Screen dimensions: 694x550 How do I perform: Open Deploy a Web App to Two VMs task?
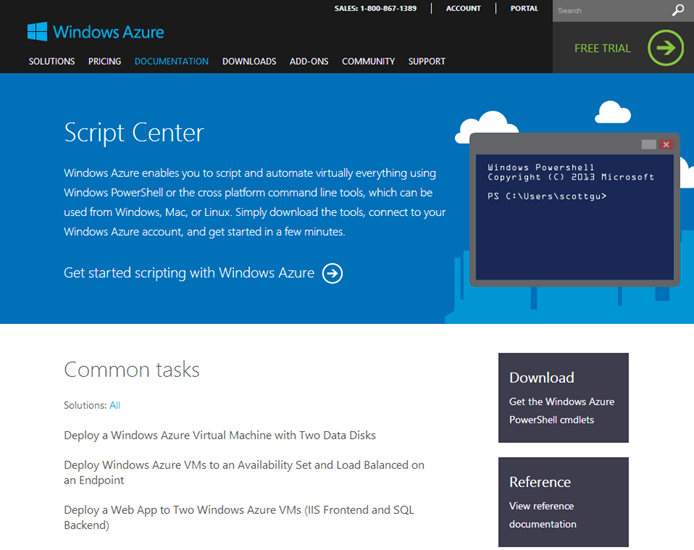(x=239, y=517)
